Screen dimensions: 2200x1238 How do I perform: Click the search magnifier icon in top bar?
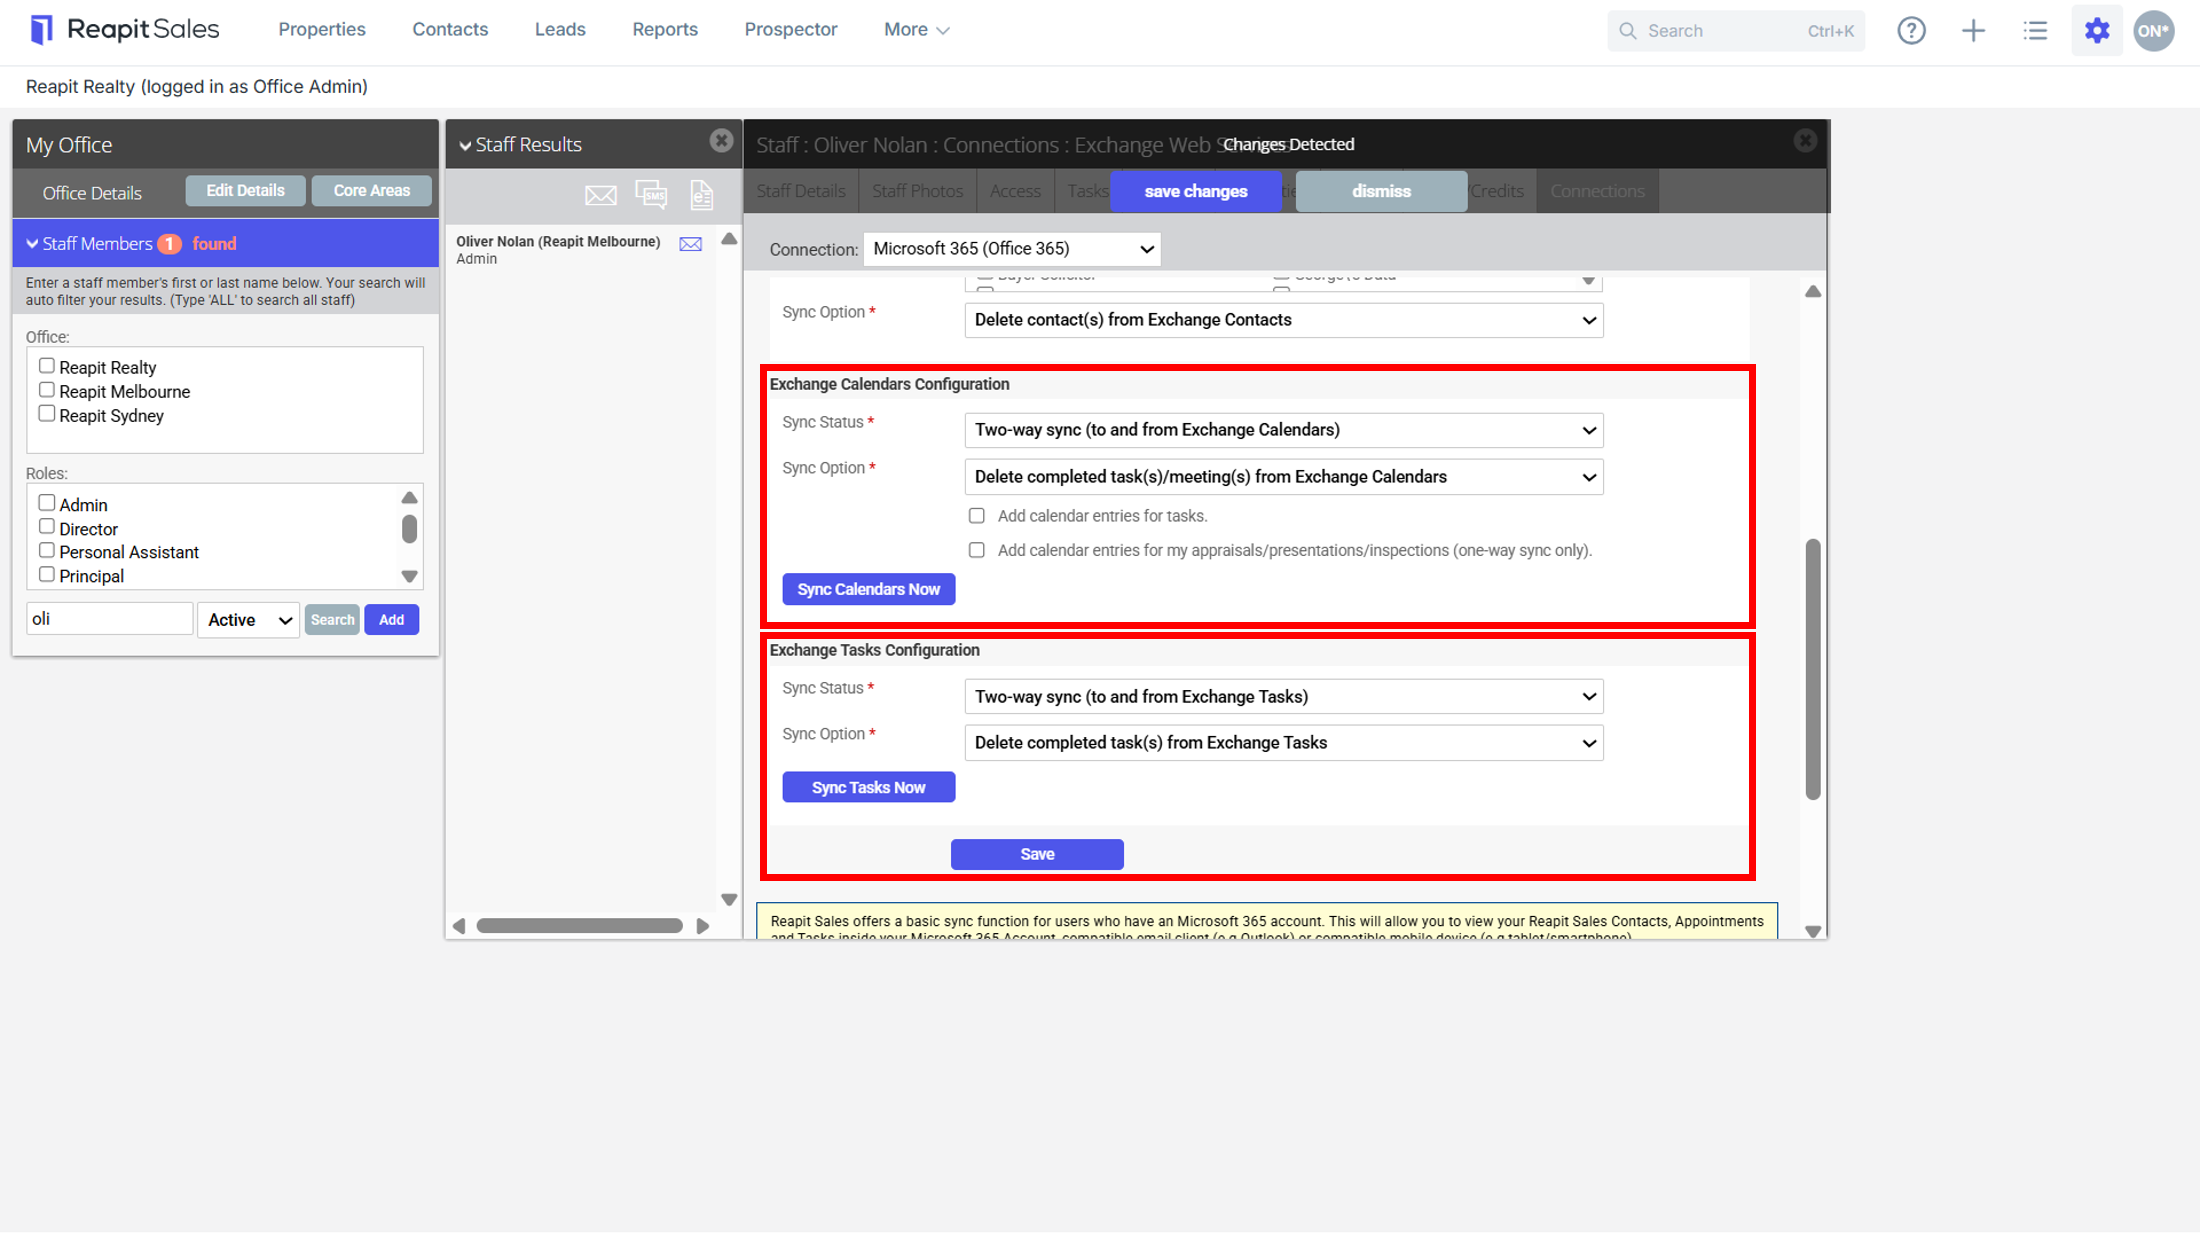1628,31
